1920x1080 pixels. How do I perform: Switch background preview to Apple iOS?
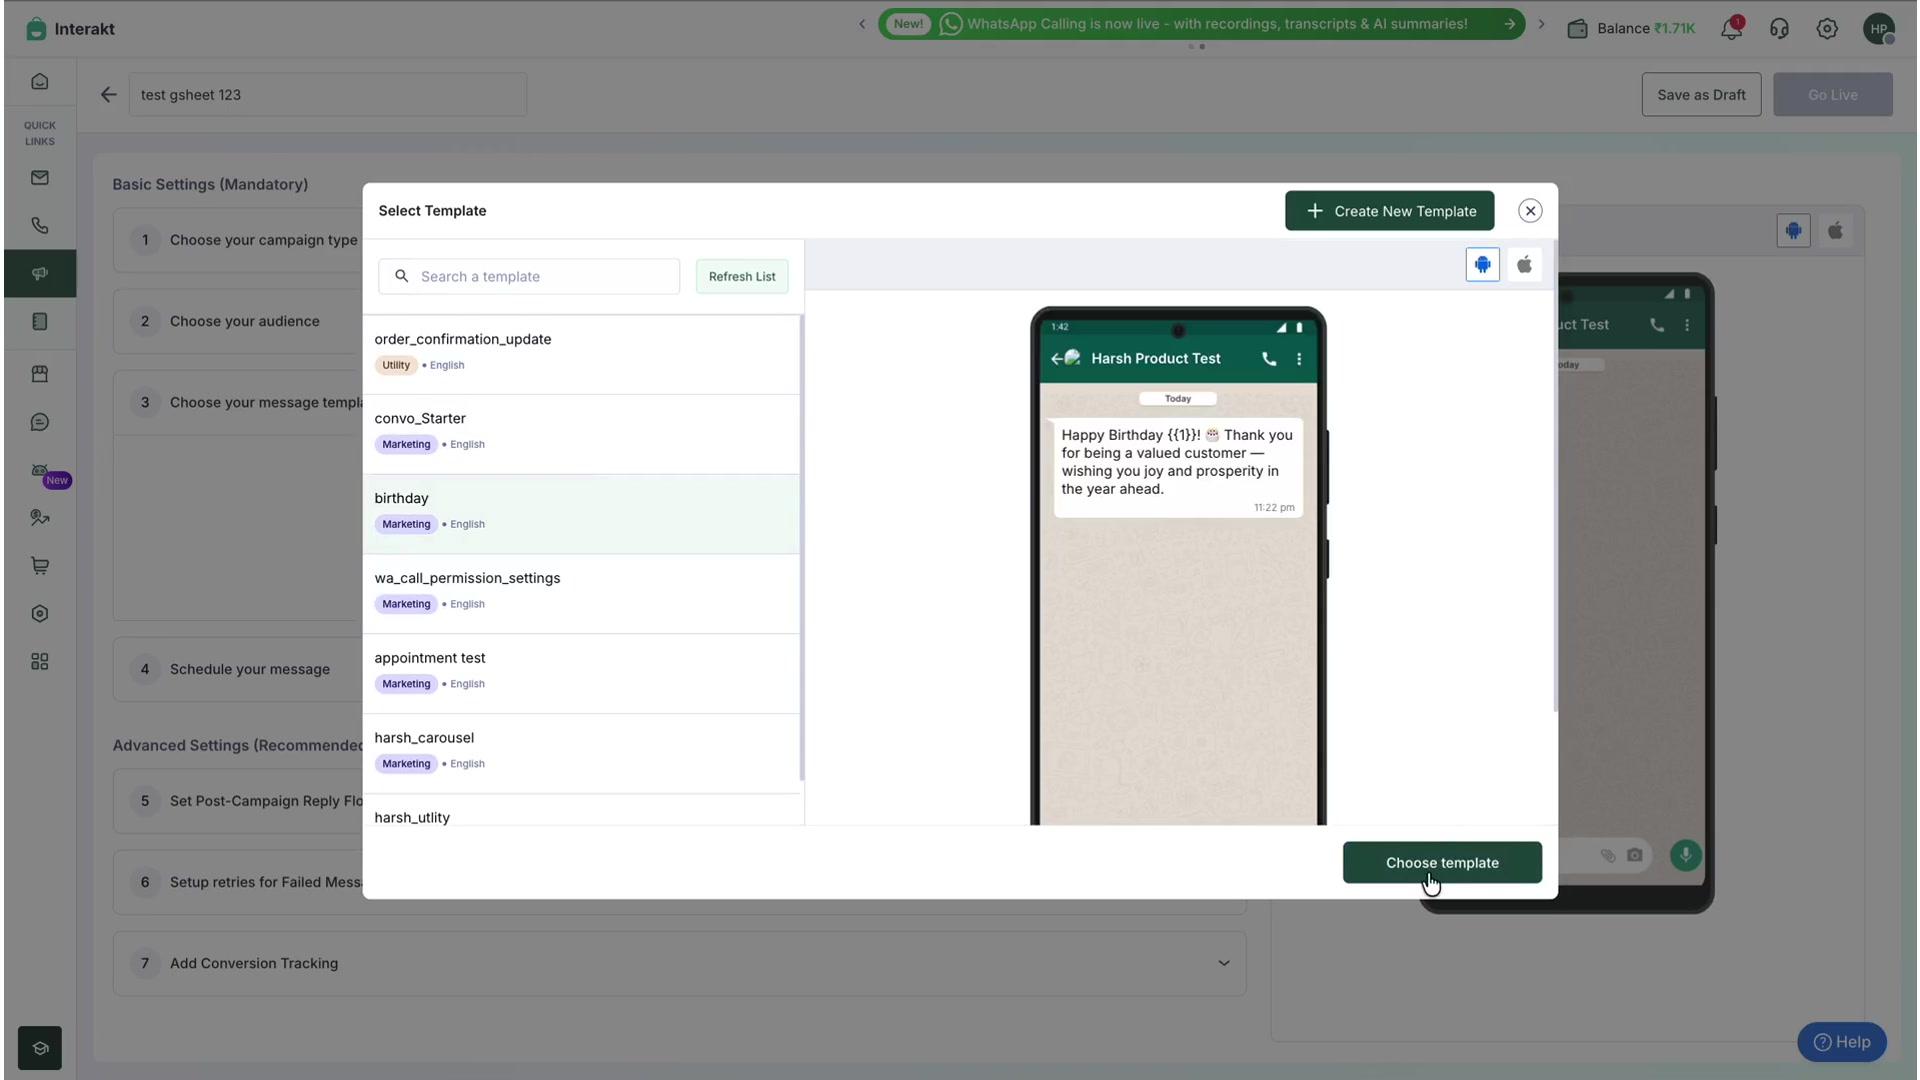click(1835, 231)
